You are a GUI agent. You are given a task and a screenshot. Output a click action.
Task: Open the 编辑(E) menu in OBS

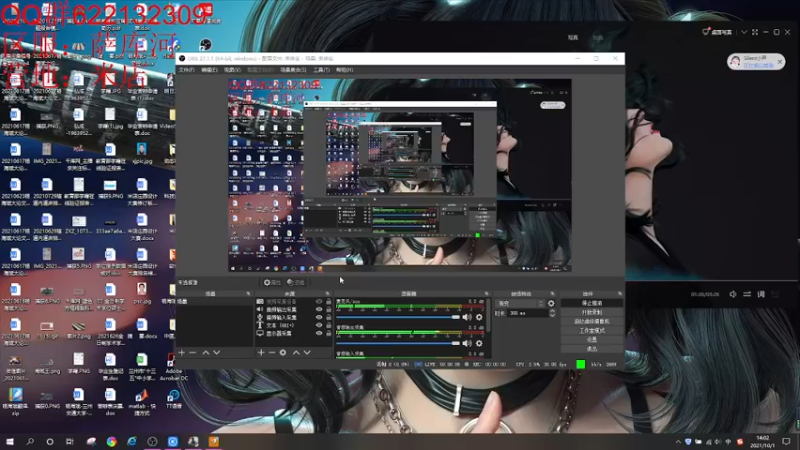pyautogui.click(x=209, y=70)
